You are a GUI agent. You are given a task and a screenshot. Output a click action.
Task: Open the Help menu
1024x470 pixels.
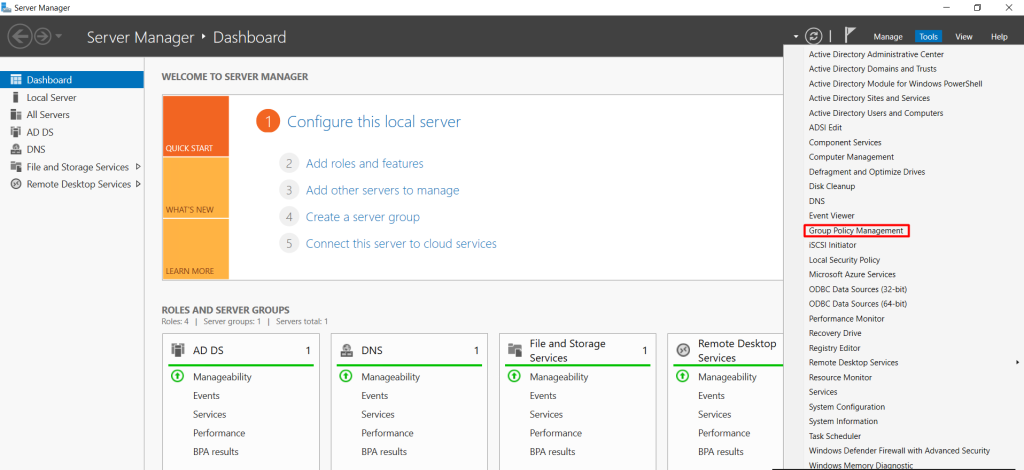click(999, 37)
